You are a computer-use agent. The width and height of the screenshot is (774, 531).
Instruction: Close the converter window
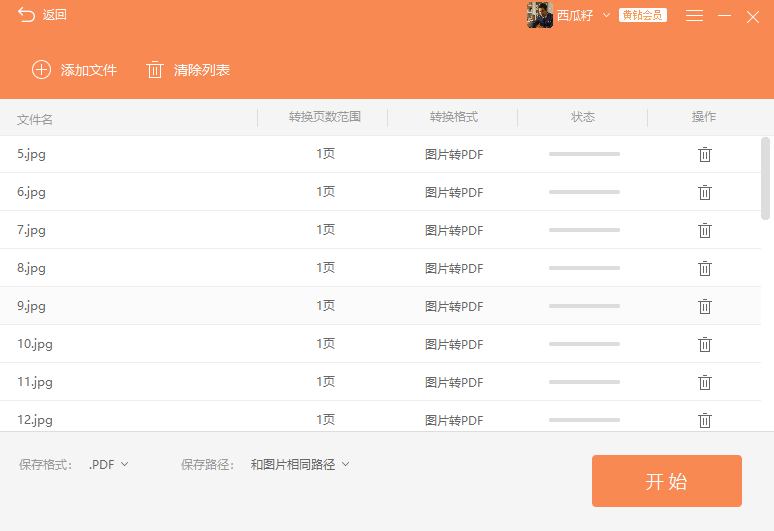click(x=753, y=17)
